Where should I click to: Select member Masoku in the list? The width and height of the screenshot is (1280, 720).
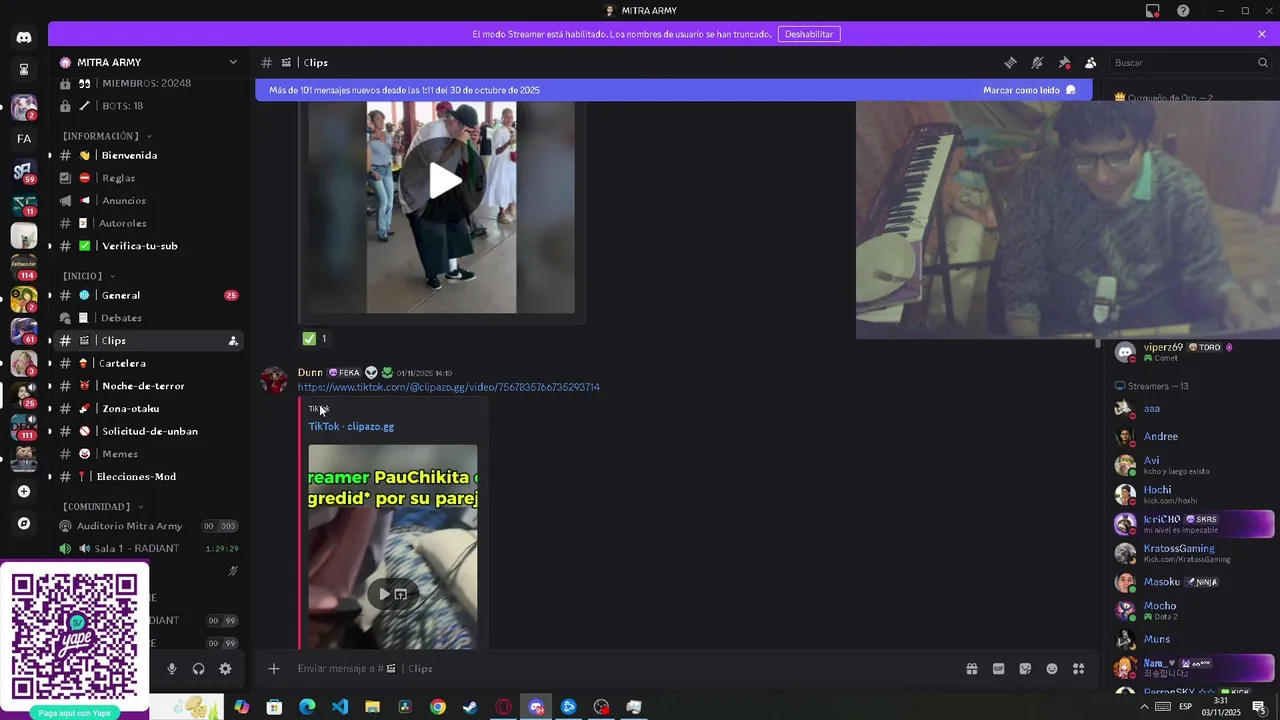coord(1194,582)
